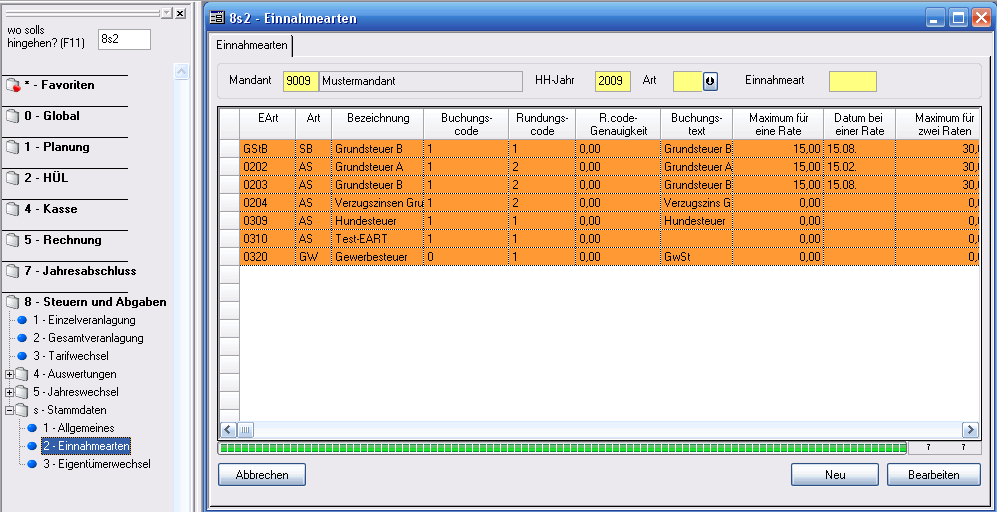Expand the 5 - Jahreswechsel tree node

click(10, 392)
